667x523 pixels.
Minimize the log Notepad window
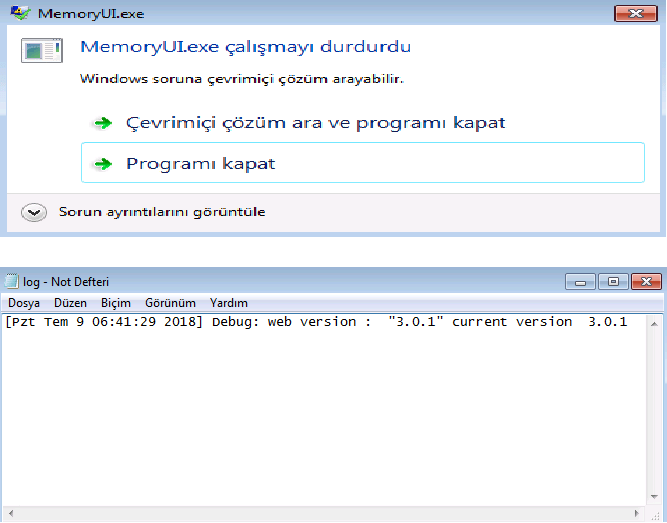580,282
